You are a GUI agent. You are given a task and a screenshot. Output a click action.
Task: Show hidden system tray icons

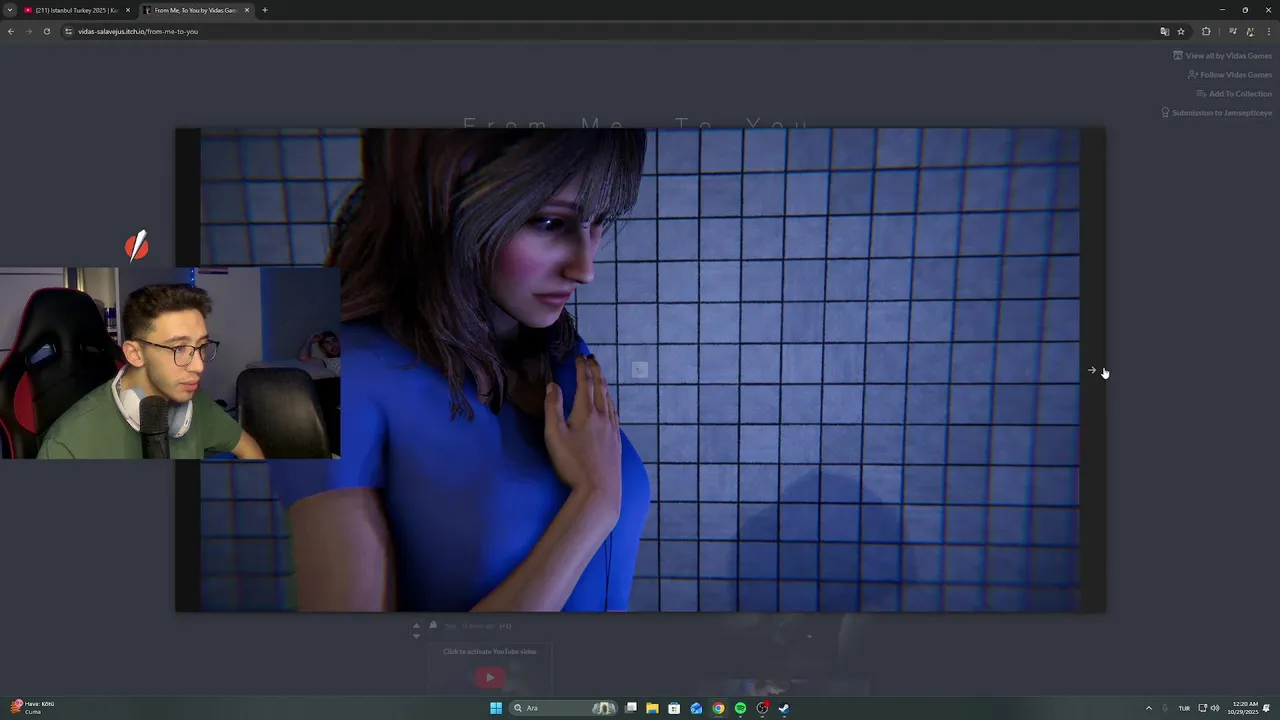(1148, 708)
